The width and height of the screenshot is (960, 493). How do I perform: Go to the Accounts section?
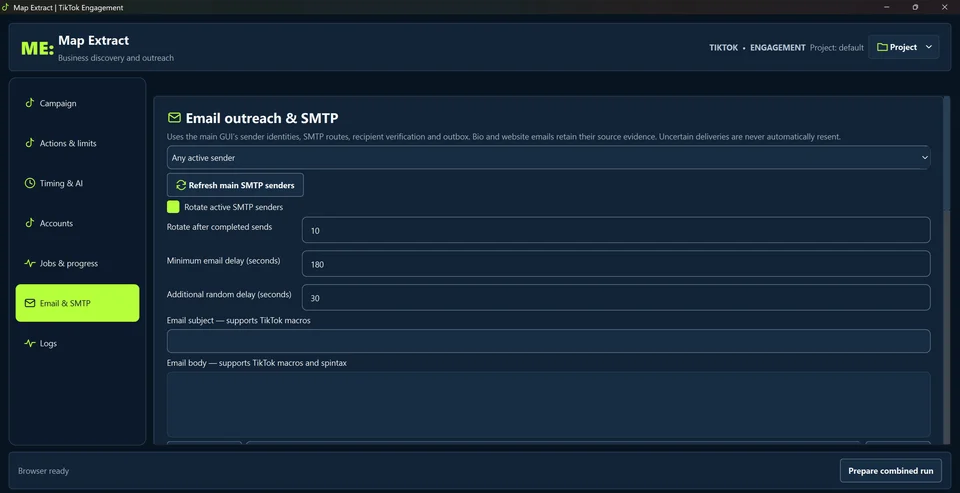(x=77, y=224)
